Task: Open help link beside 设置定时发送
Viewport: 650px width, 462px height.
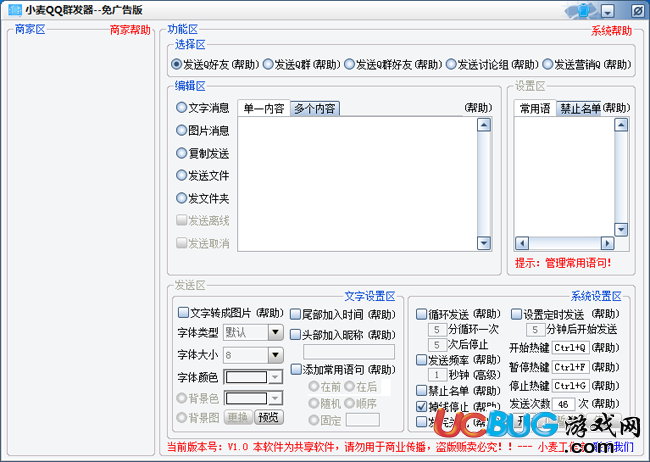Action: (x=605, y=314)
